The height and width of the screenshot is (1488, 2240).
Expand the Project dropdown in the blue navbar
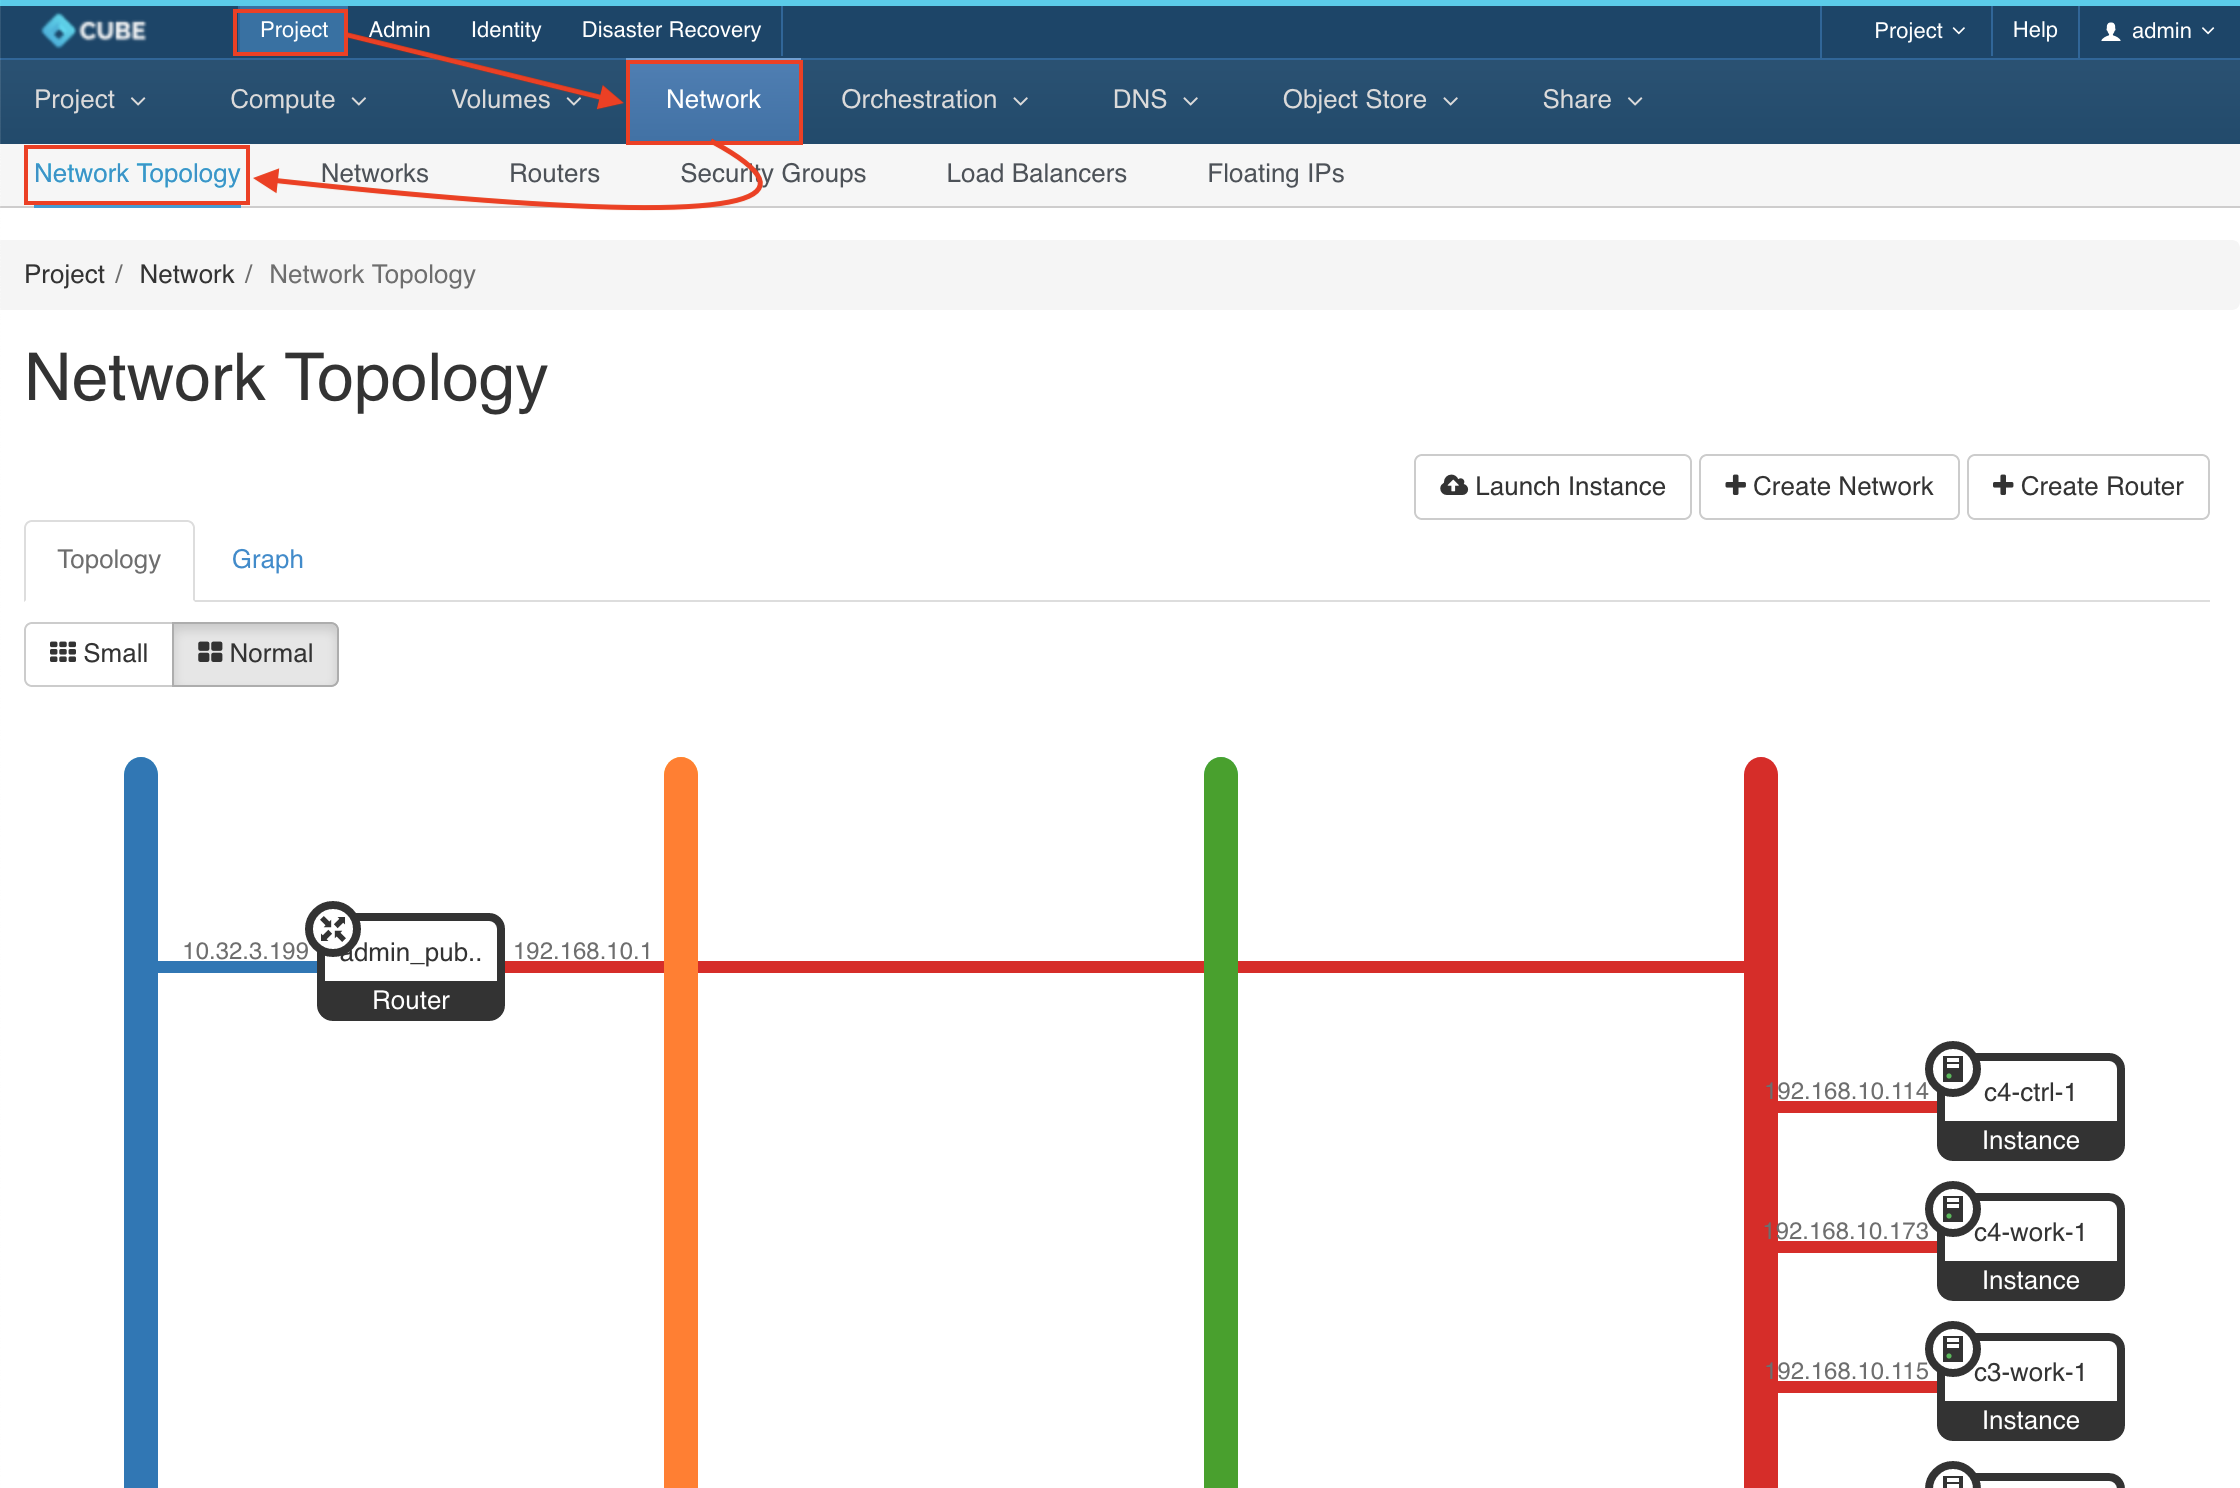pos(90,100)
